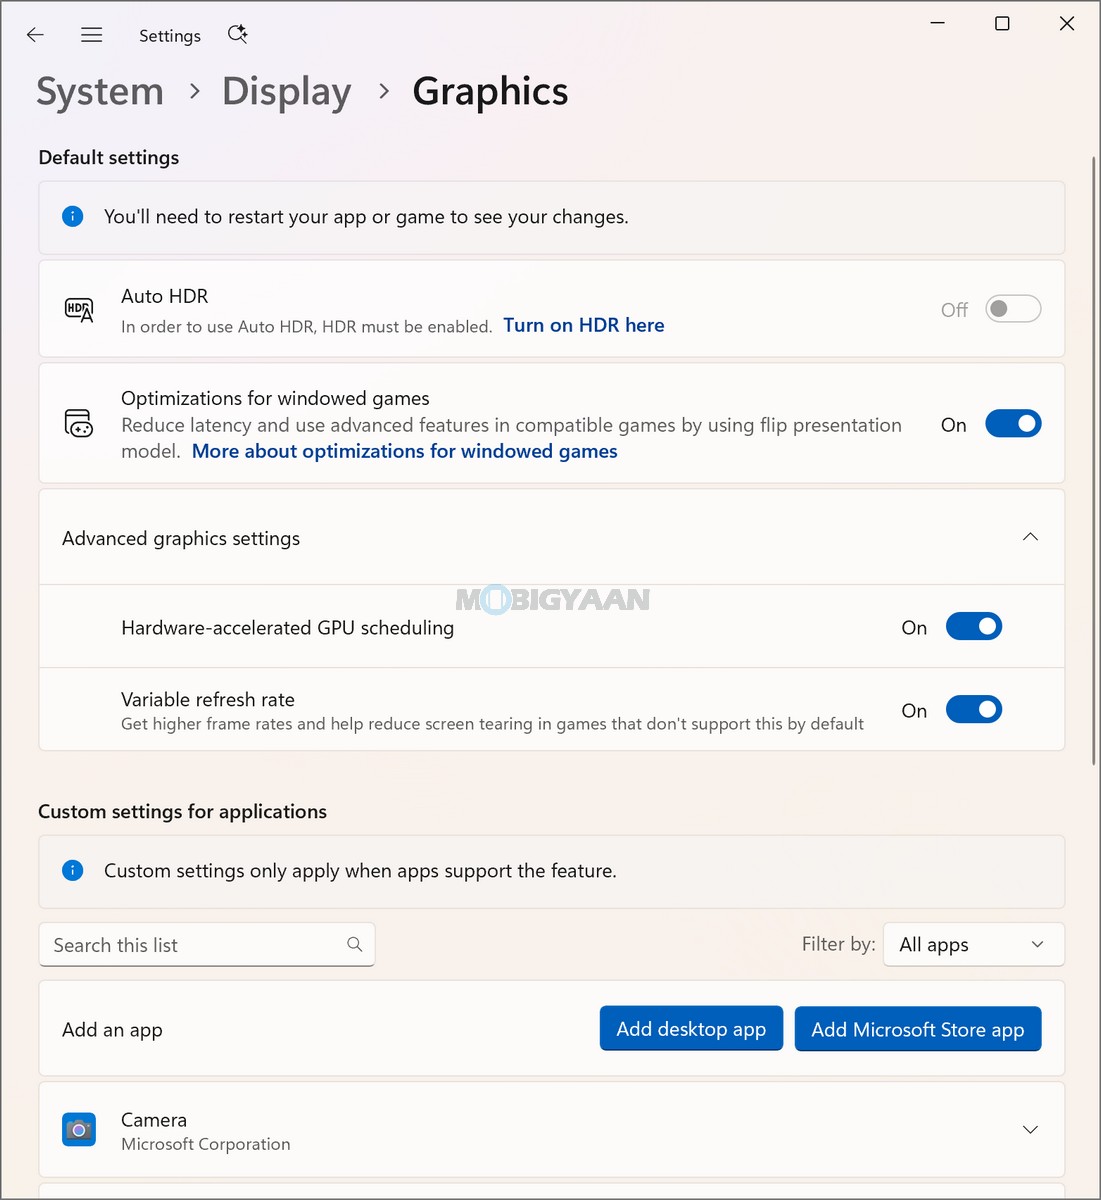Click the search sparkle icon beside Settings
The height and width of the screenshot is (1200, 1101).
click(x=237, y=34)
